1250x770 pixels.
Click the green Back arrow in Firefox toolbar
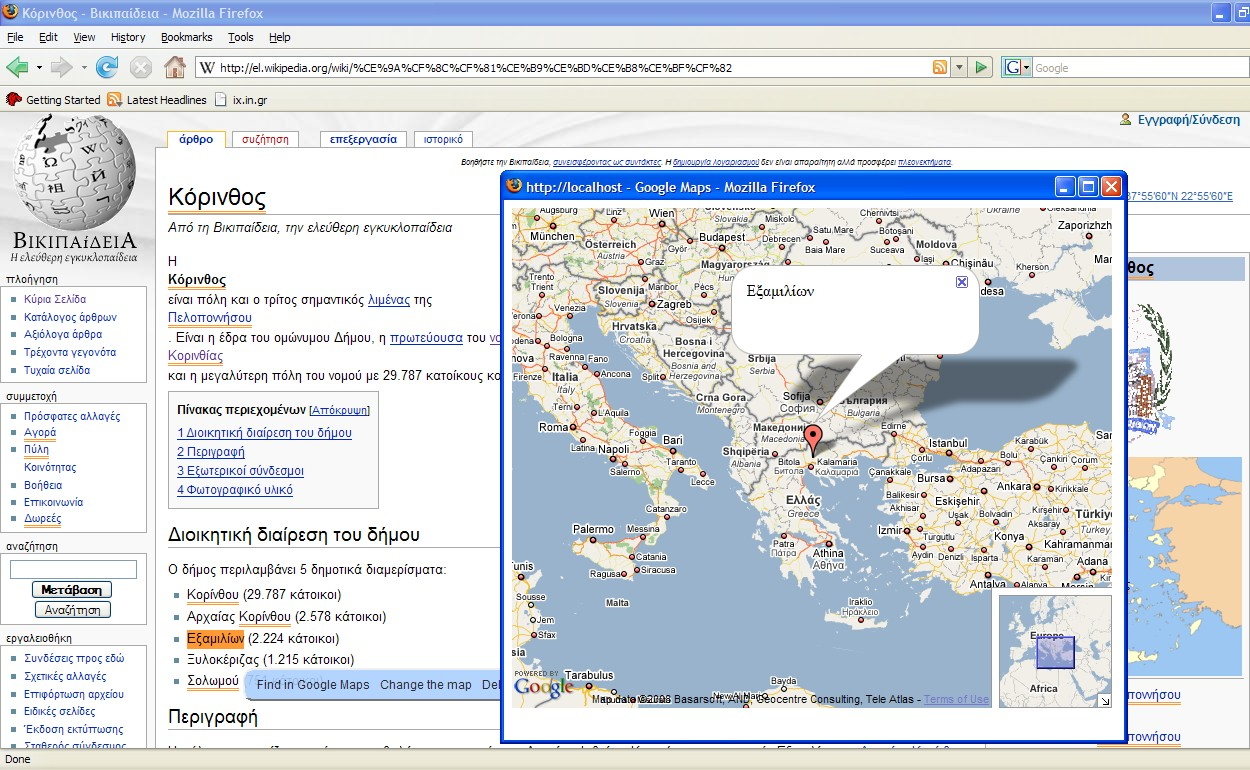pos(17,68)
